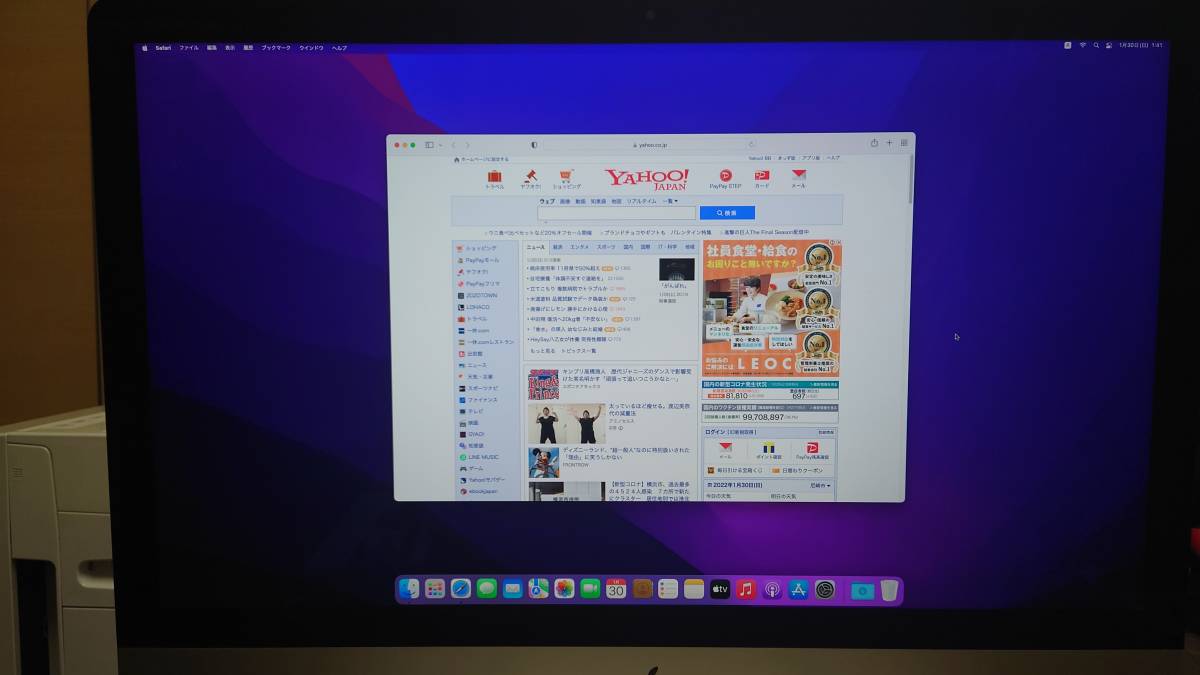The width and height of the screenshot is (1200, 675).
Task: Select ウェブ search tab
Action: click(x=547, y=201)
